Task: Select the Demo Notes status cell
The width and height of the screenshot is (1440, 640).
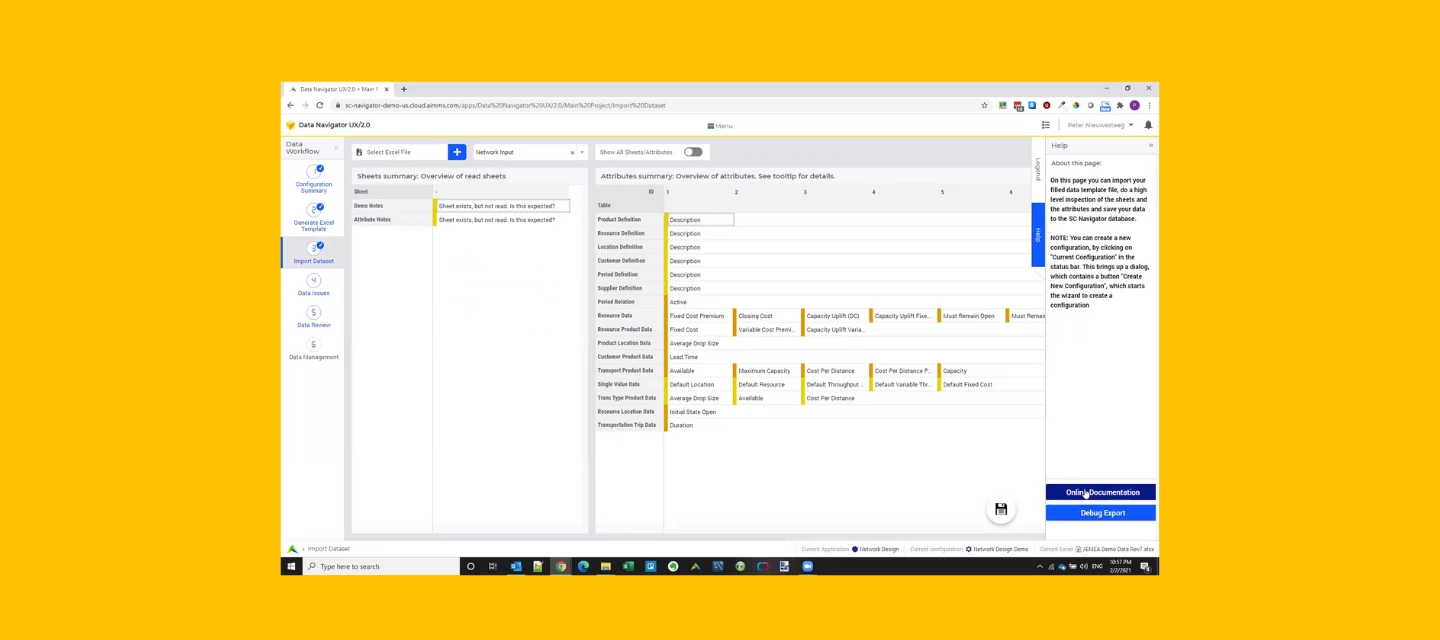Action: tap(503, 206)
